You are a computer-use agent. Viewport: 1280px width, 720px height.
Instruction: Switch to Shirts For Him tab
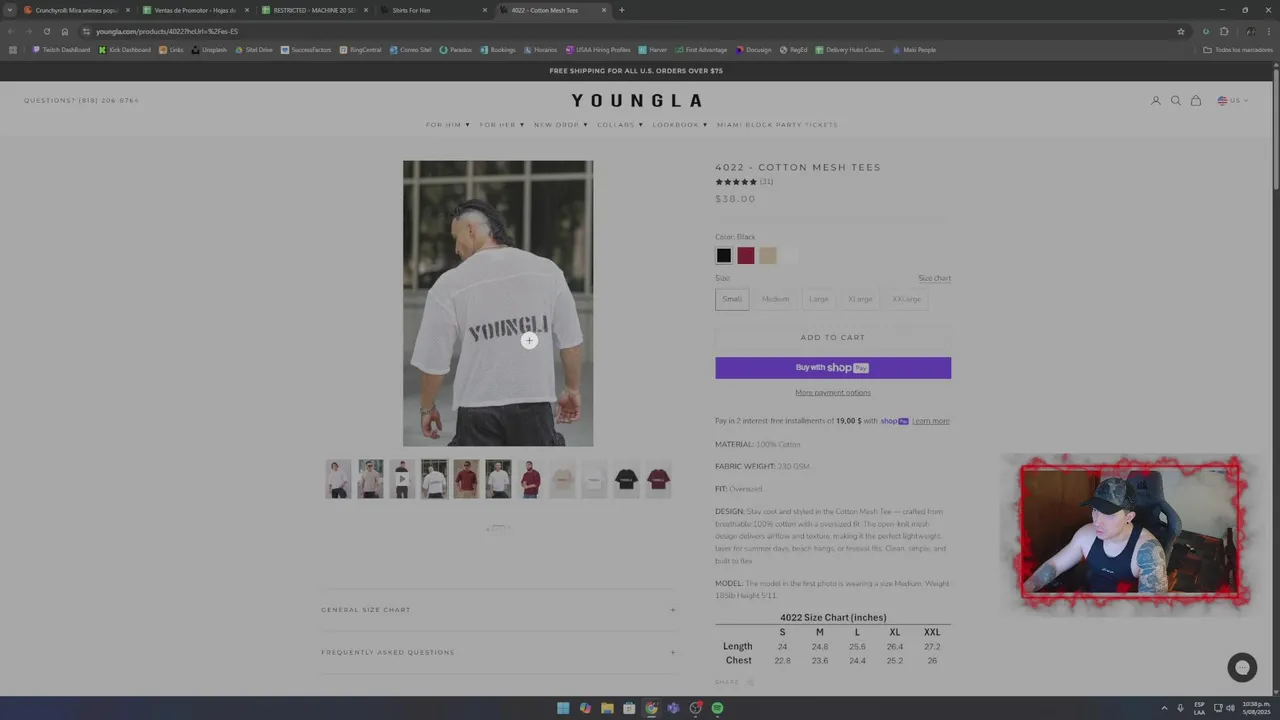point(433,10)
